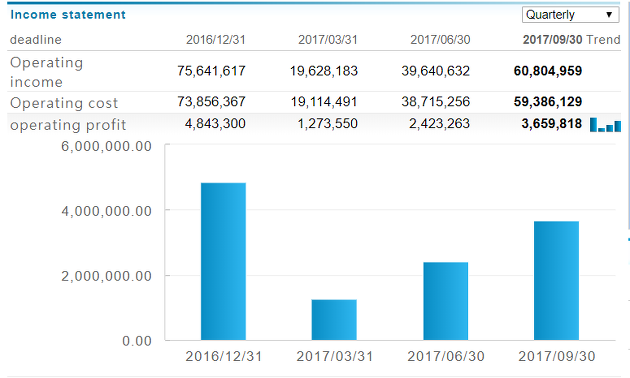Click the 2017/03/31 x-axis label
Screen dimensions: 630x378
[x=335, y=356]
